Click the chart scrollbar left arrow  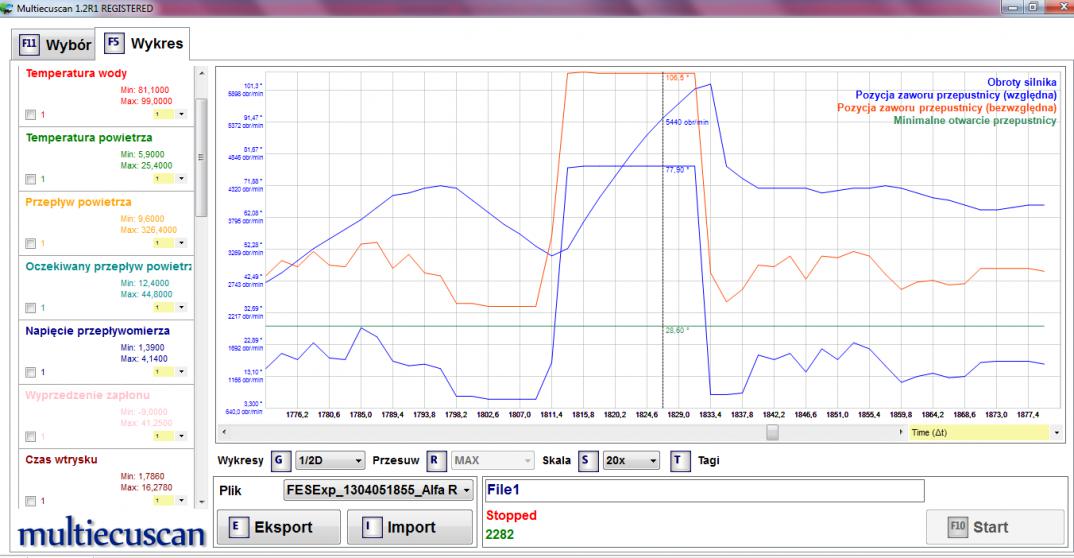click(x=224, y=433)
